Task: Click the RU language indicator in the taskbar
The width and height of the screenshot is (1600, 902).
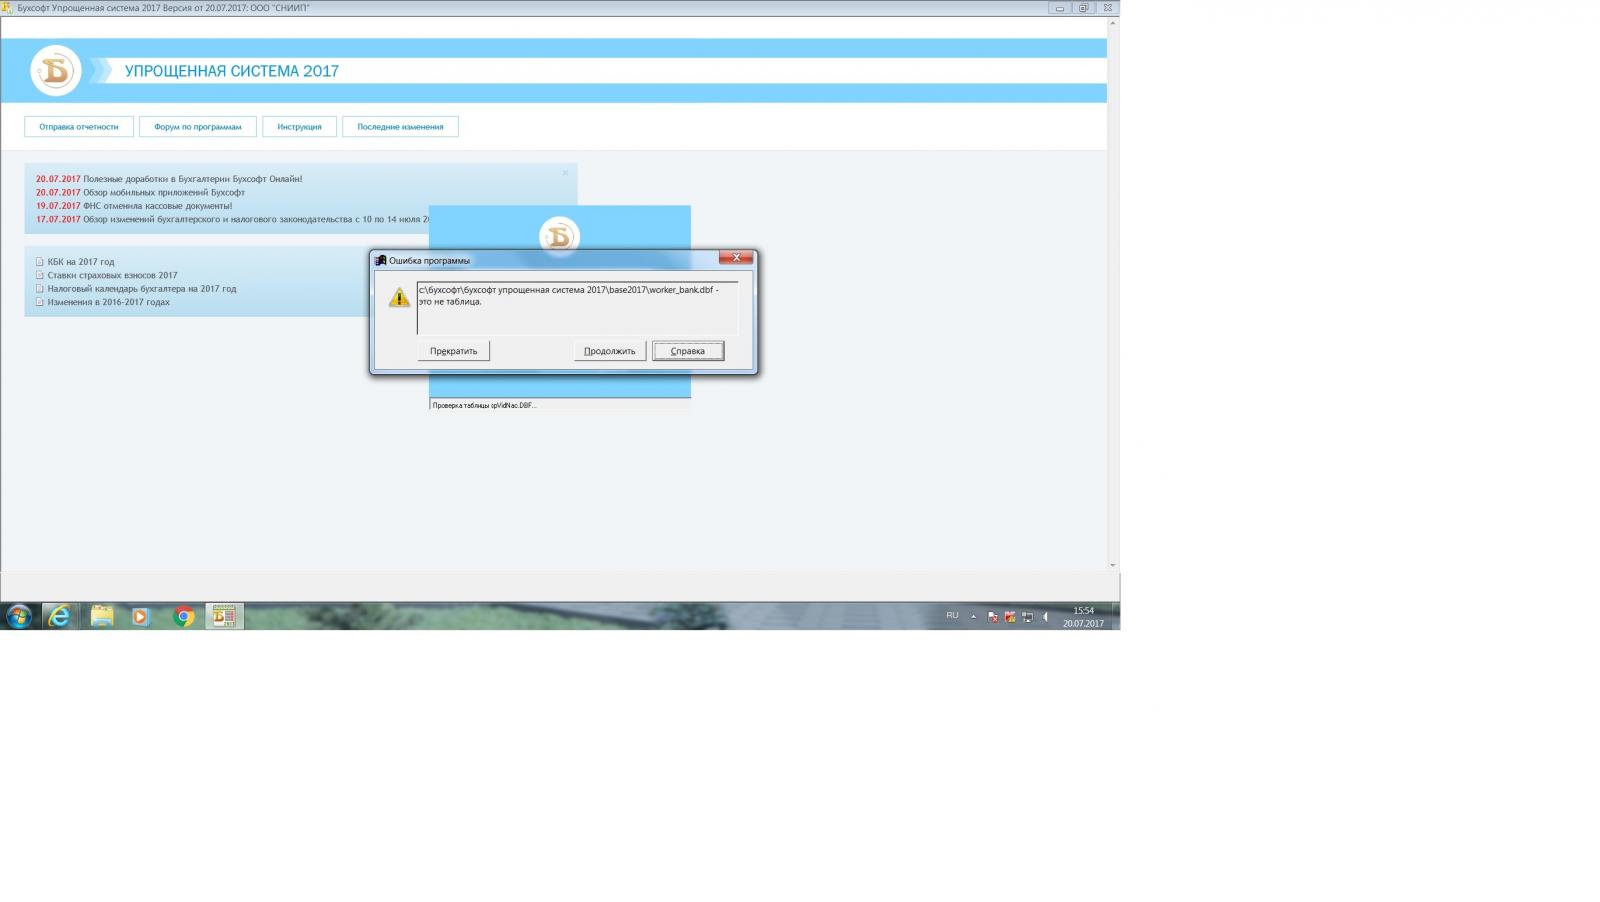Action: [x=952, y=616]
